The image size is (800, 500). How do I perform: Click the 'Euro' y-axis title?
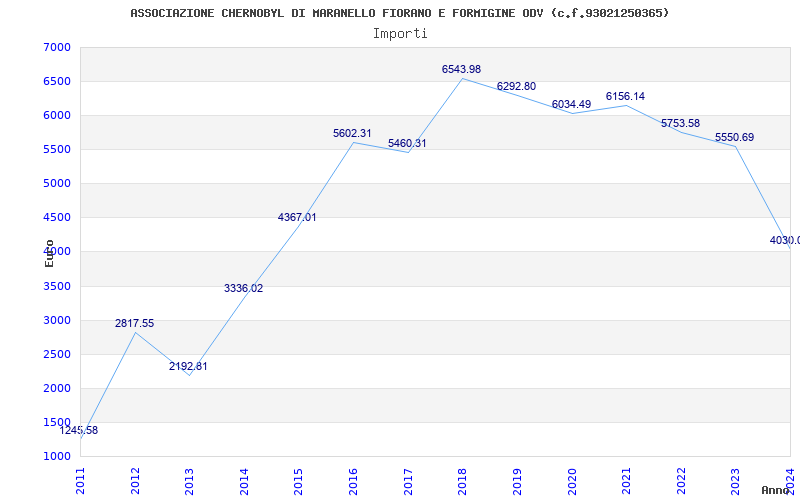(x=49, y=253)
